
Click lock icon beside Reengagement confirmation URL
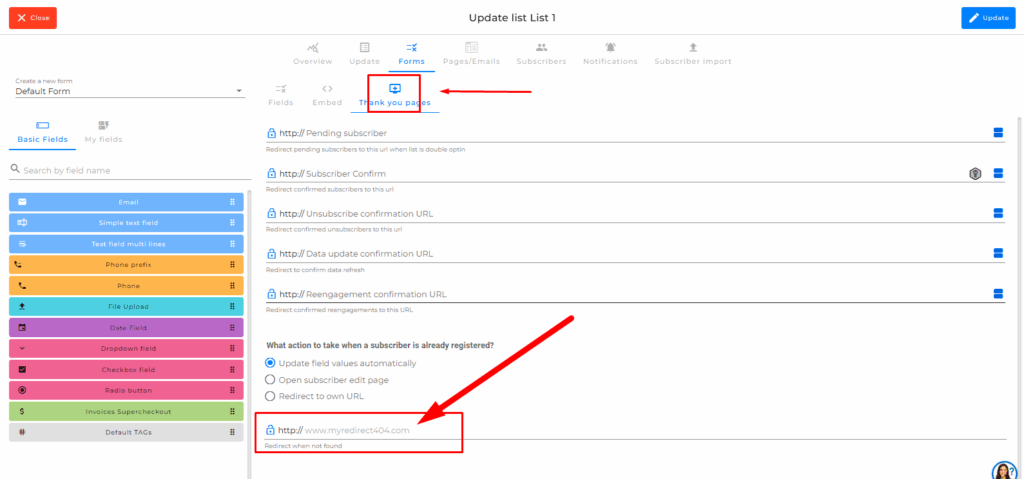pyautogui.click(x=271, y=294)
